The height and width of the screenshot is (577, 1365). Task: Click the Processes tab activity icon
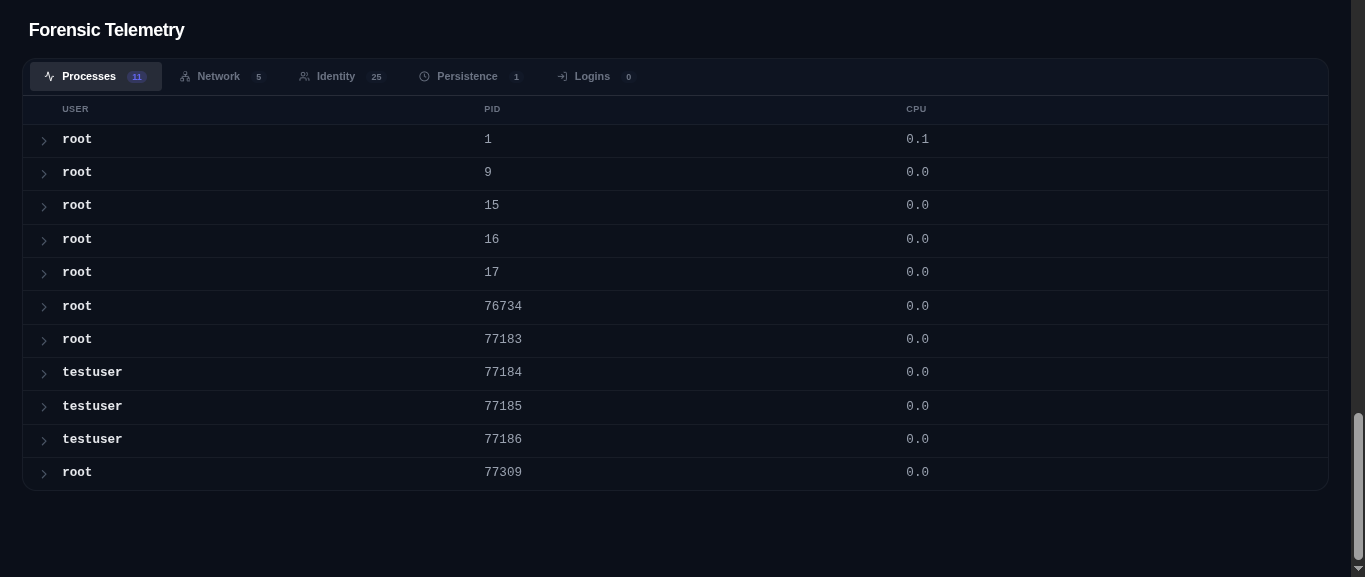49,76
